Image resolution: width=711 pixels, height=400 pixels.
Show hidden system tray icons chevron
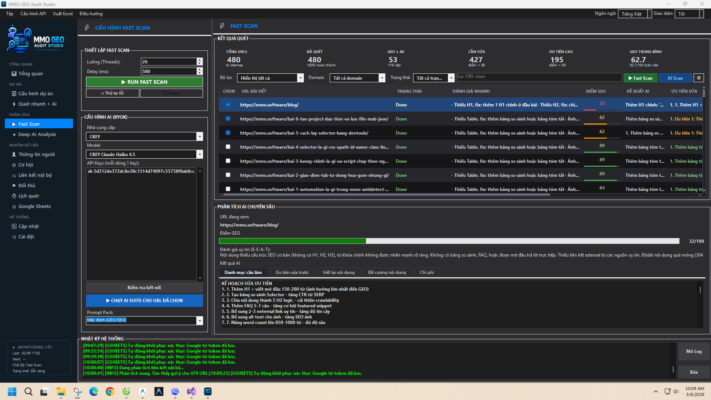[656, 391]
